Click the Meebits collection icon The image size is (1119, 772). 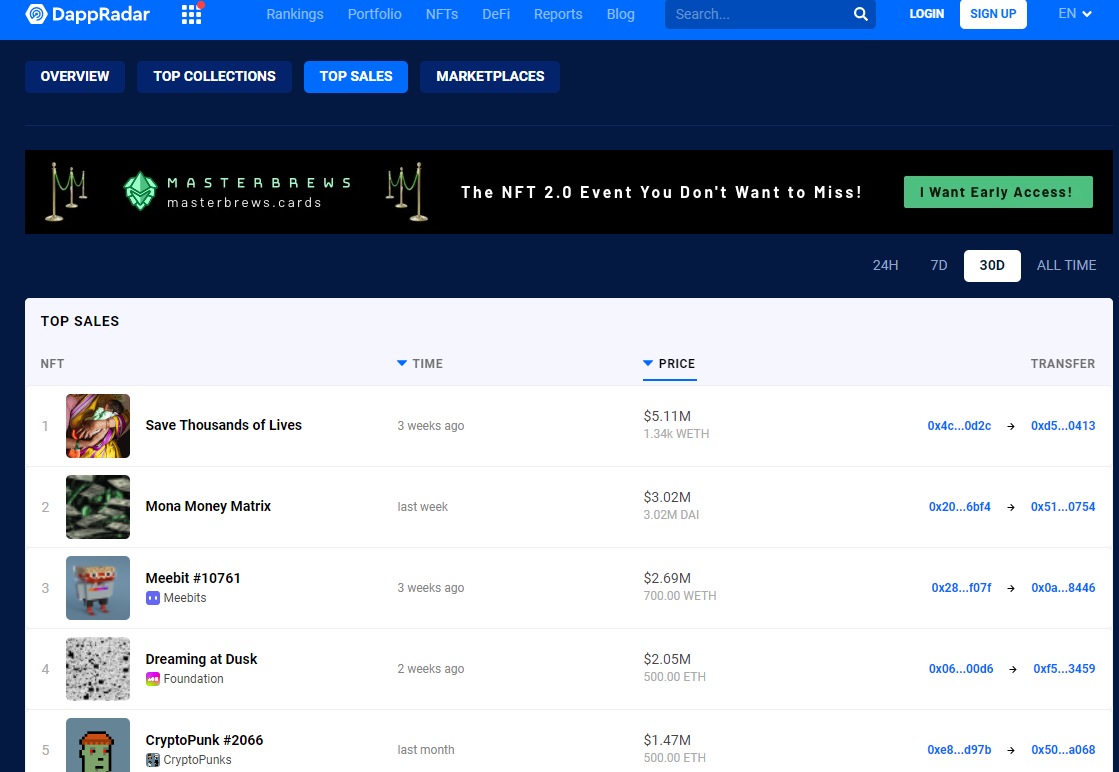pyautogui.click(x=153, y=598)
